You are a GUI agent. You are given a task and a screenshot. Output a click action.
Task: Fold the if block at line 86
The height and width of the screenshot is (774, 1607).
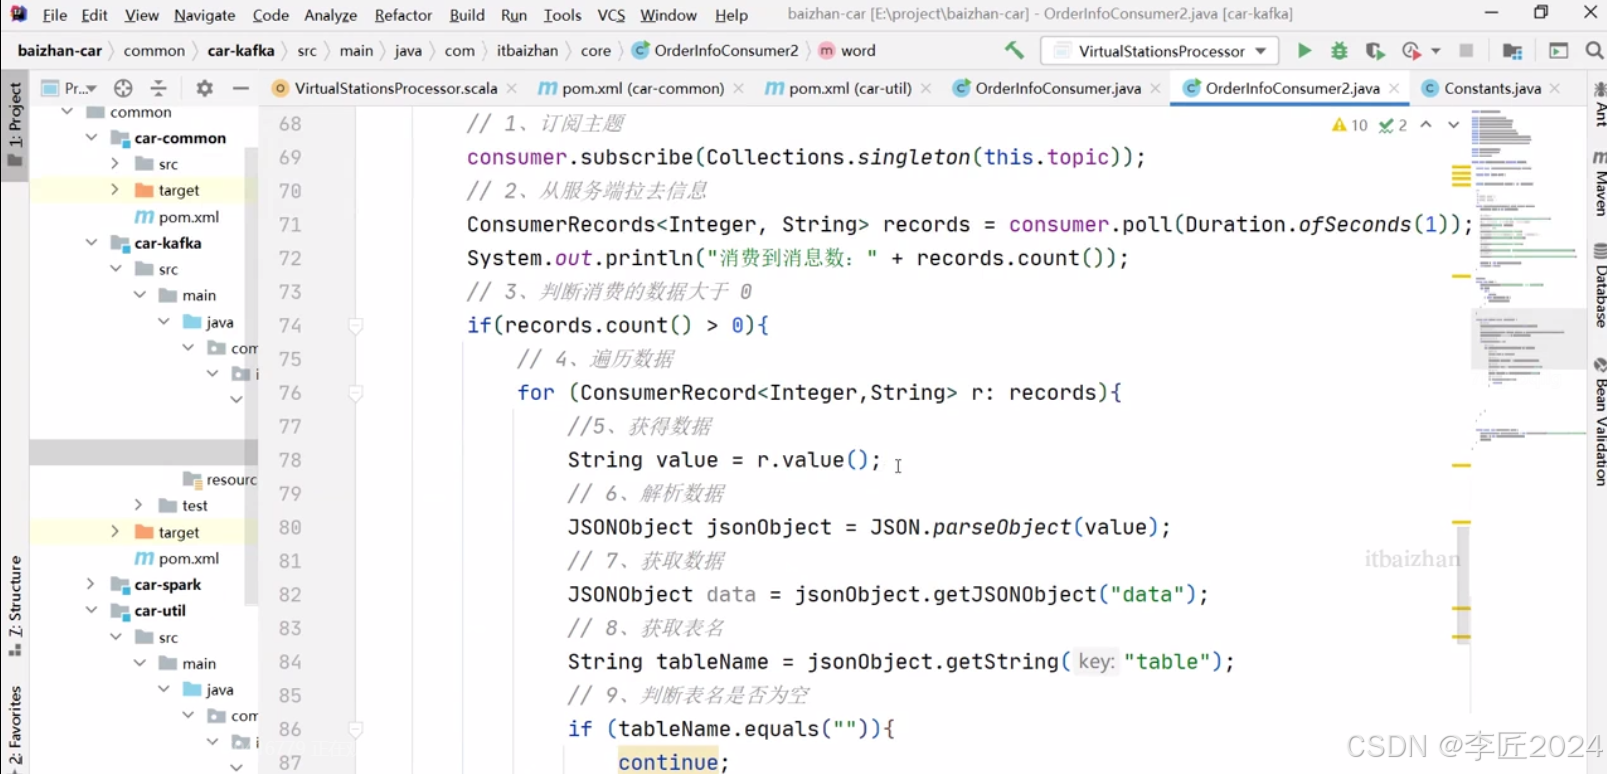coord(356,729)
